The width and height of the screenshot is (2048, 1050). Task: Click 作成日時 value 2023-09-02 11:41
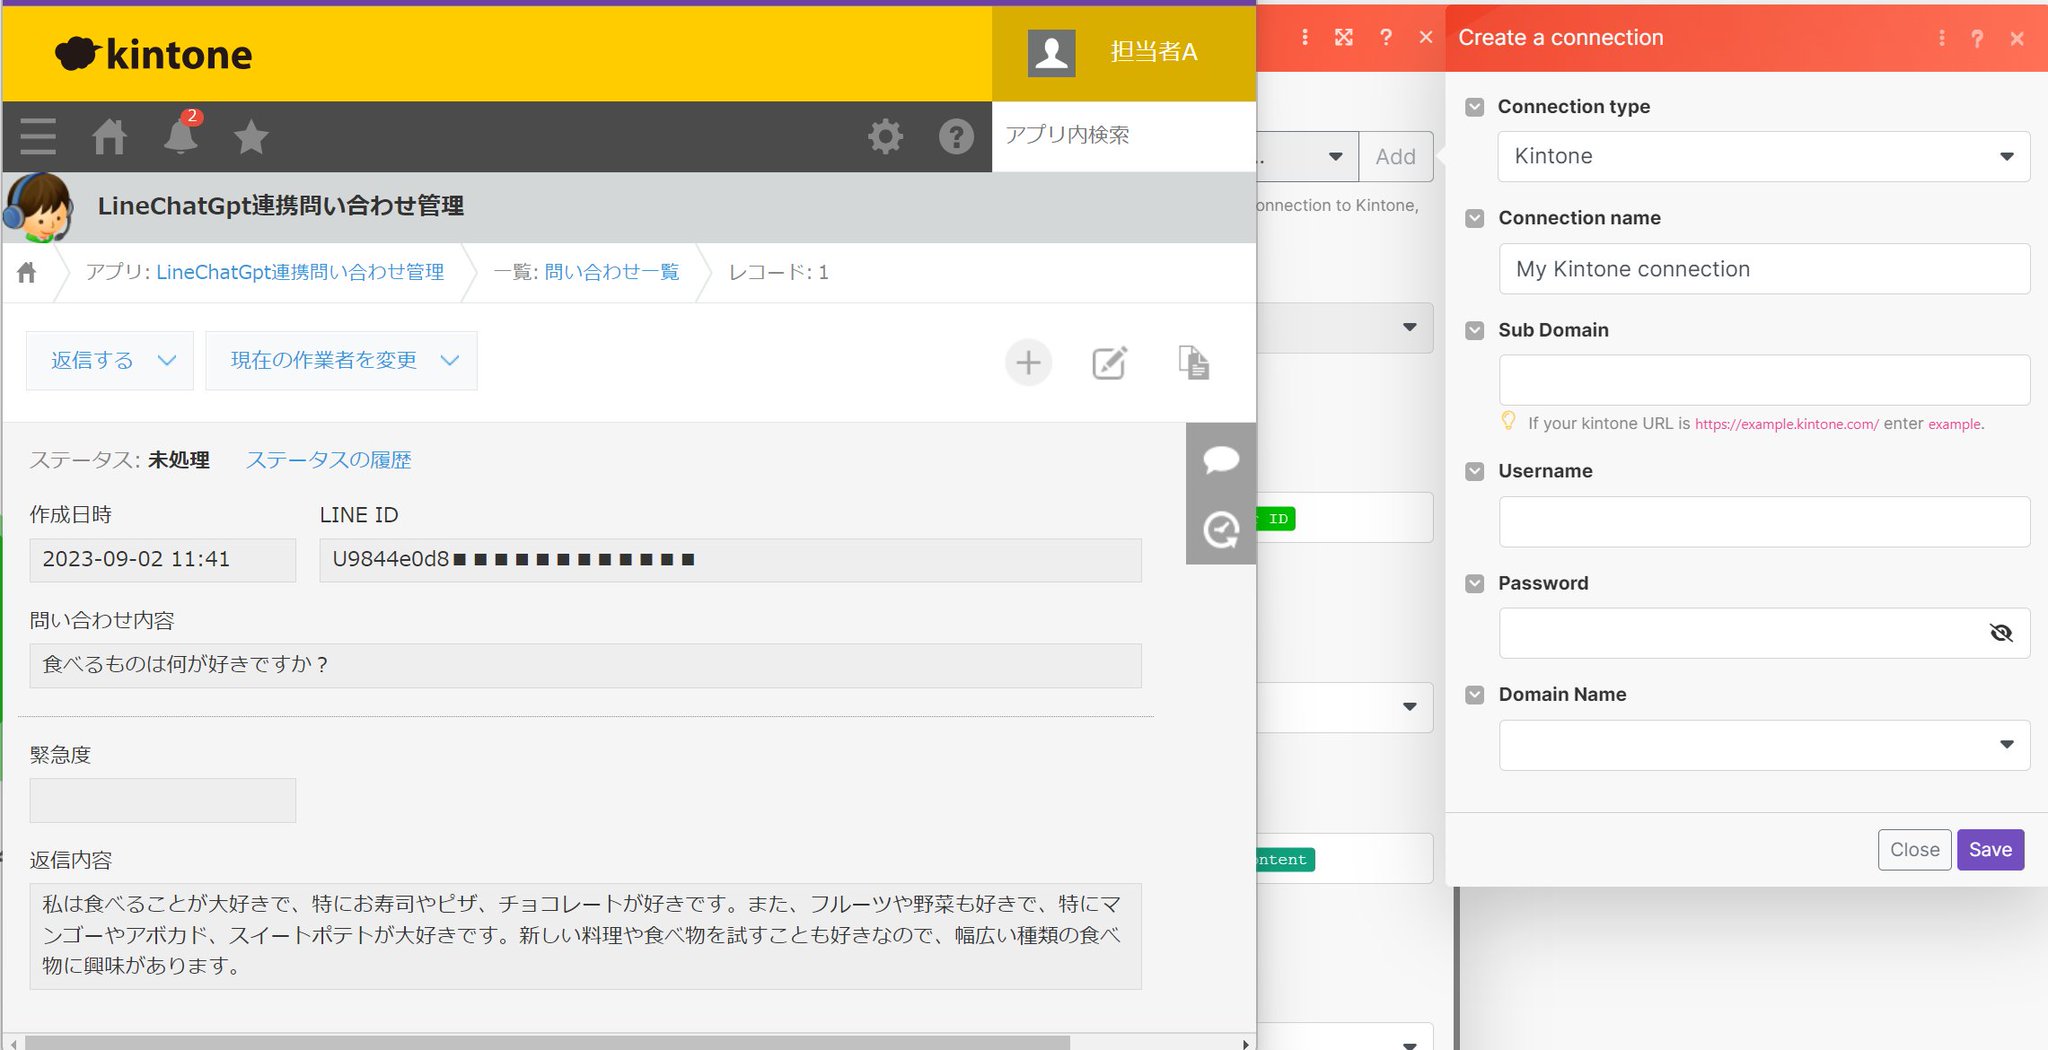coord(163,560)
